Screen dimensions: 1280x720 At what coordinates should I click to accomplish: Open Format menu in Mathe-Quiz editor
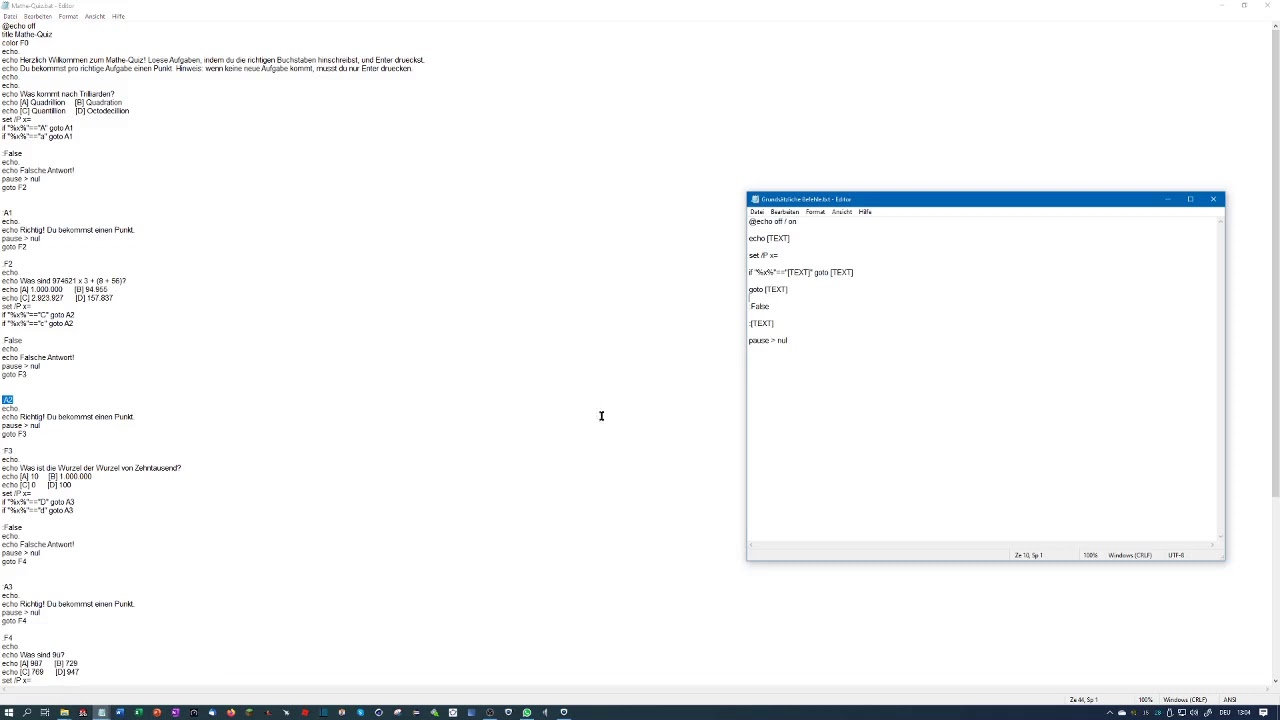[x=68, y=16]
